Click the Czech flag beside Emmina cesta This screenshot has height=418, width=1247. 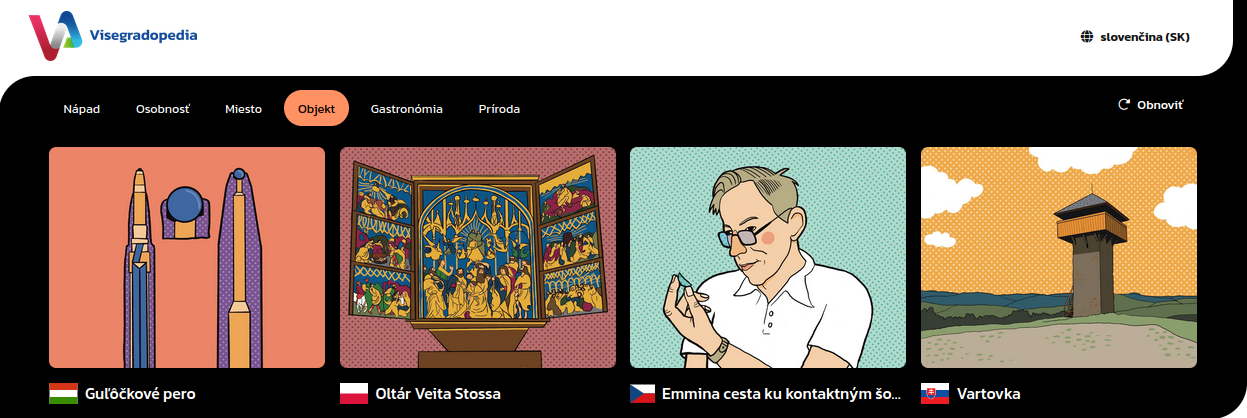pos(644,393)
